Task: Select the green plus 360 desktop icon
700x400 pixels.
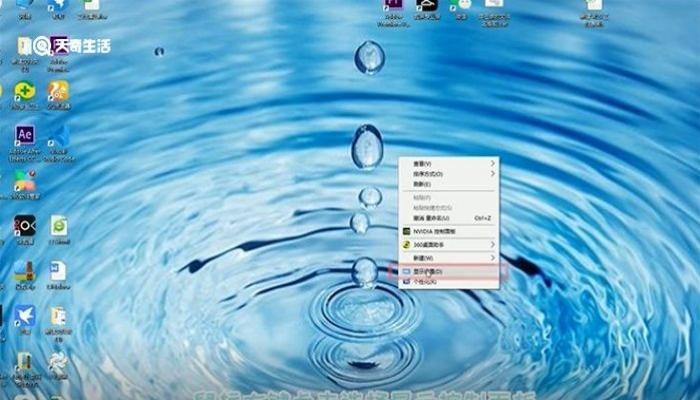Action: pos(25,91)
